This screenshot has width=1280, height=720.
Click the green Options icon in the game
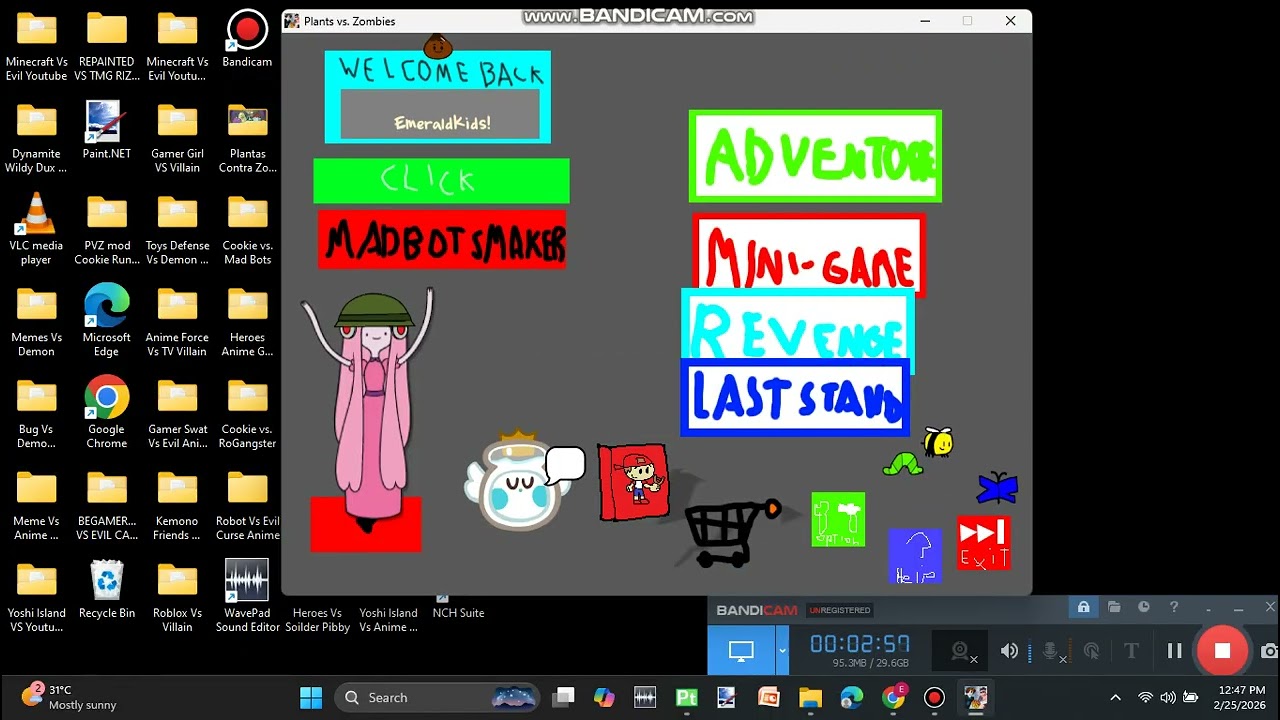click(x=838, y=520)
